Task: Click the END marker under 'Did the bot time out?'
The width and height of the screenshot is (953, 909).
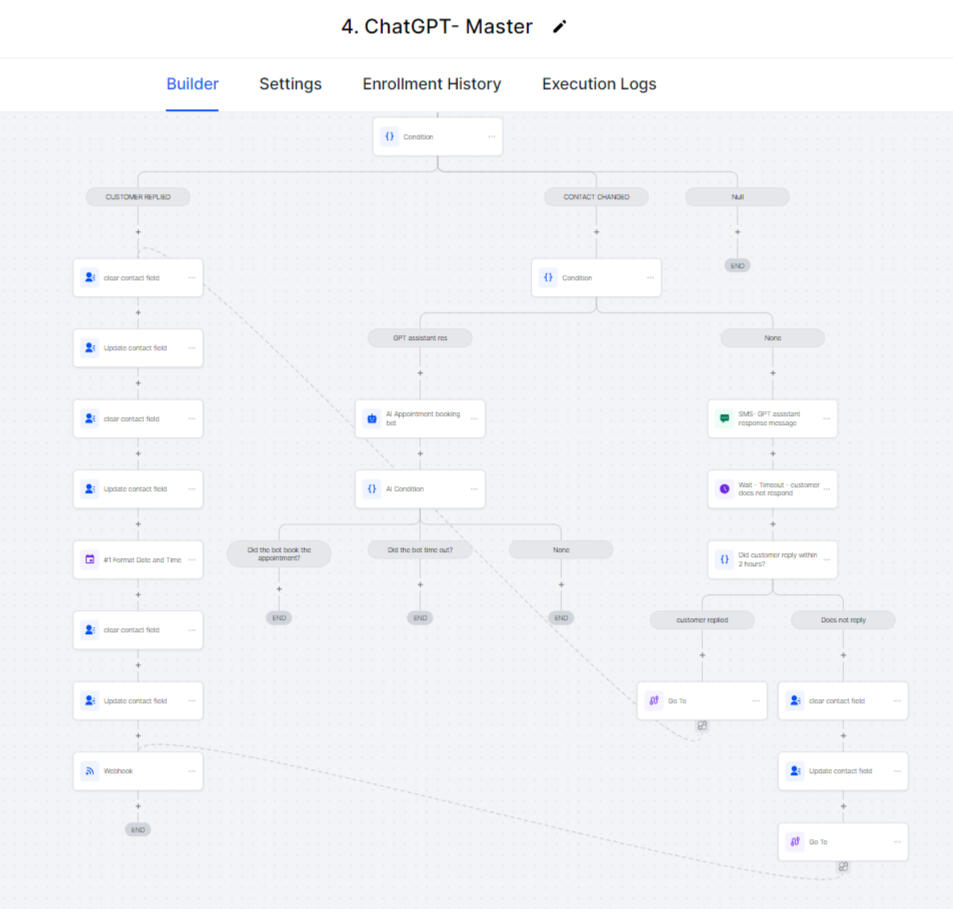Action: (420, 618)
